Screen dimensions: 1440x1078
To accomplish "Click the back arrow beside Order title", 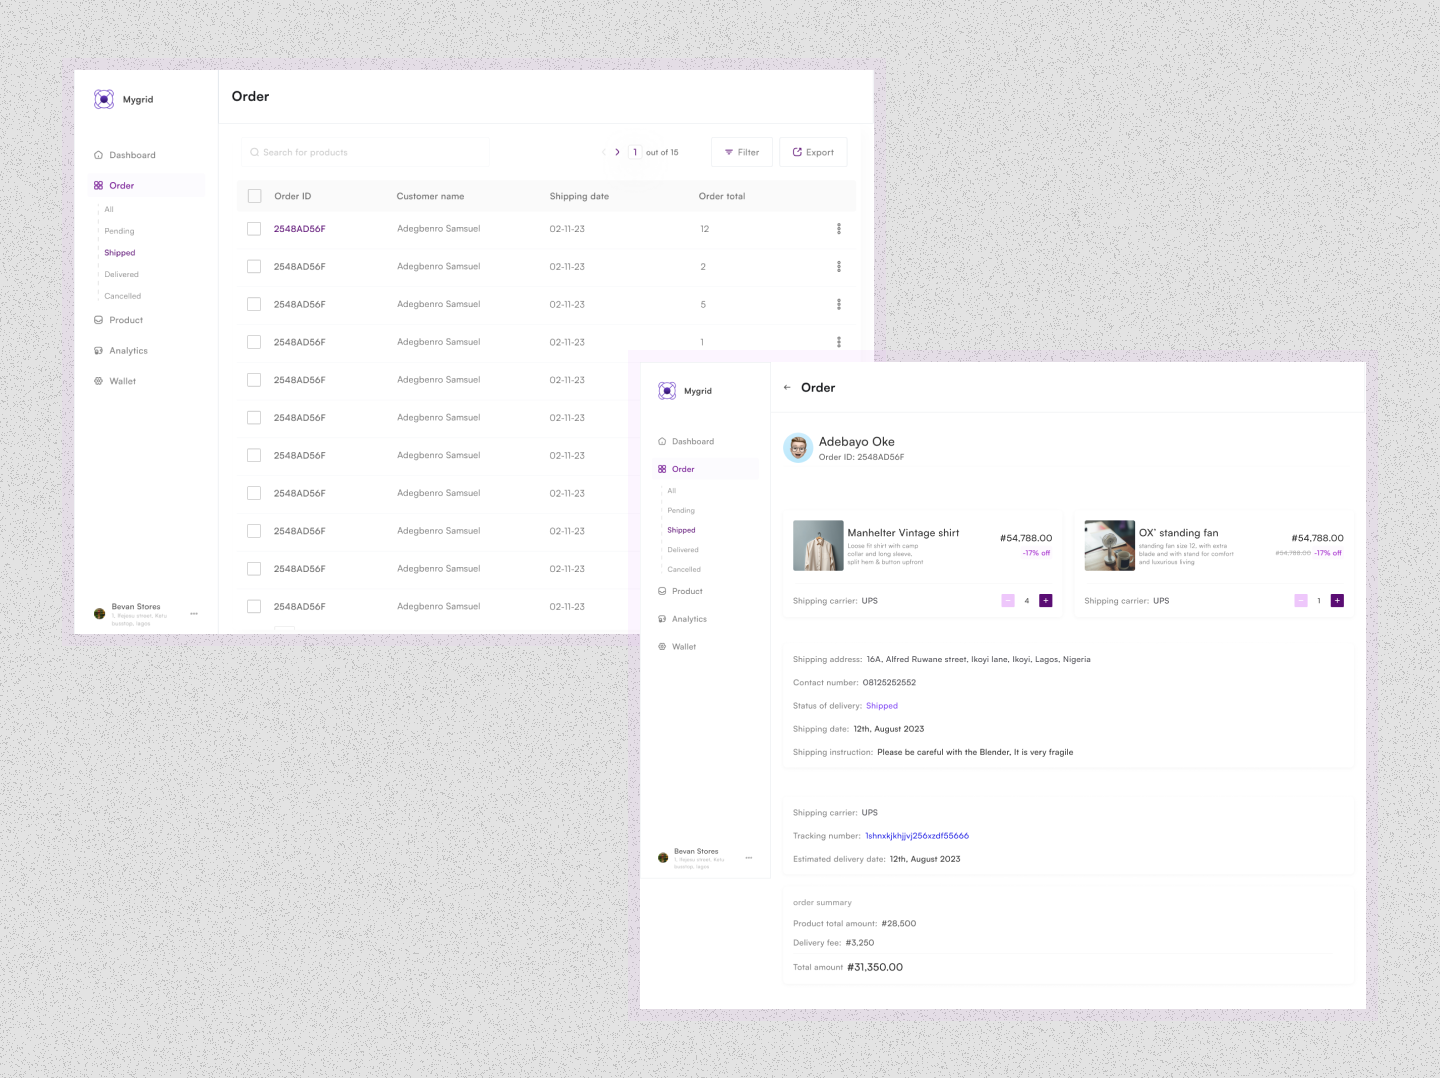I will click(787, 388).
